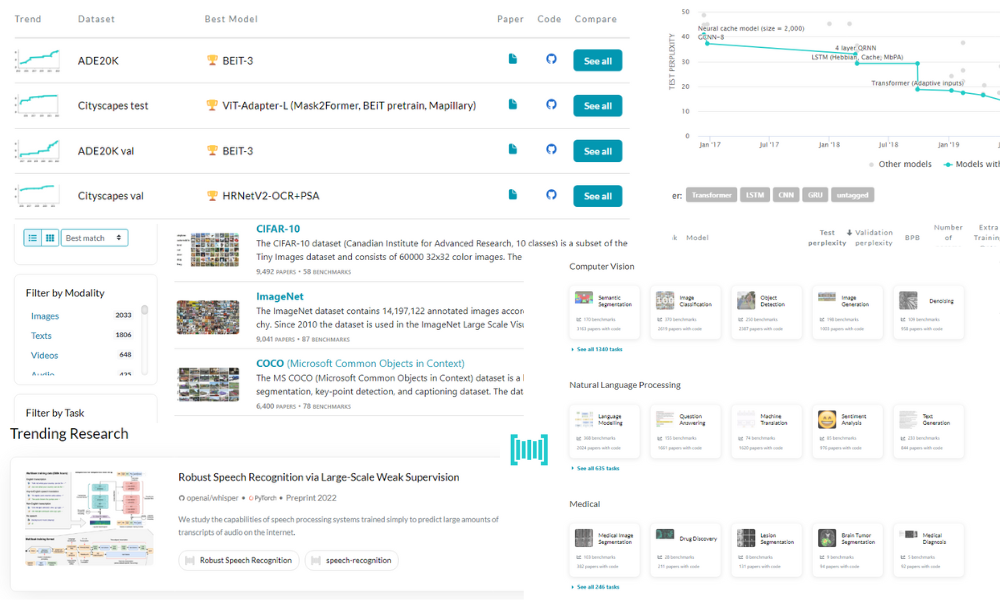Click See all for ADE20K
This screenshot has height=600, width=1000.
(598, 61)
